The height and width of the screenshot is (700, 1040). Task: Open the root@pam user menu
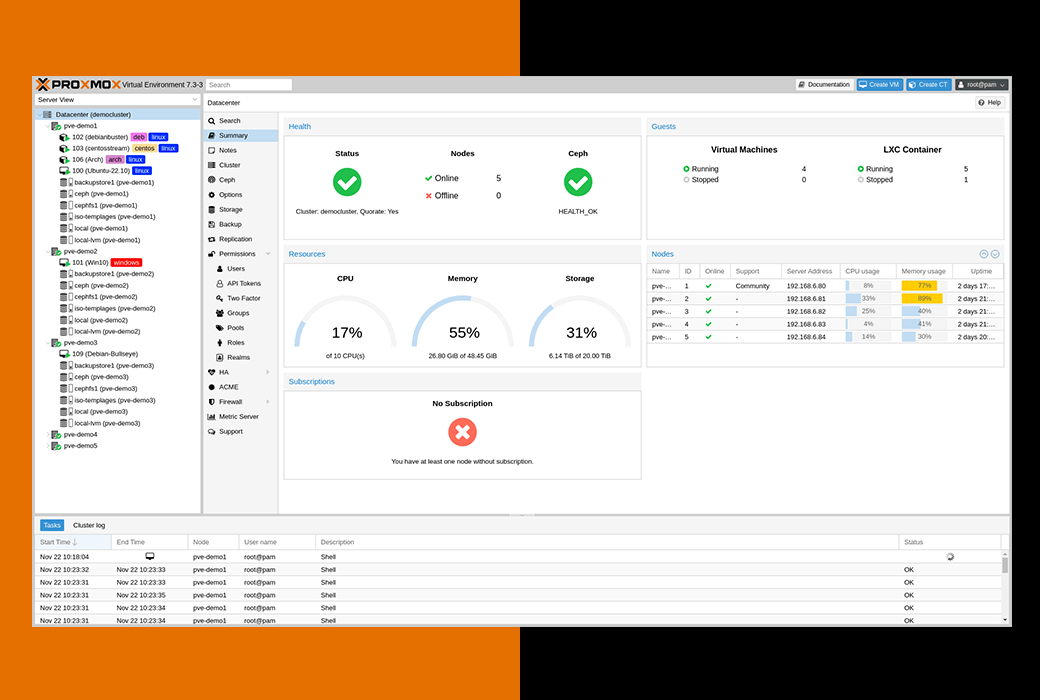coord(982,85)
